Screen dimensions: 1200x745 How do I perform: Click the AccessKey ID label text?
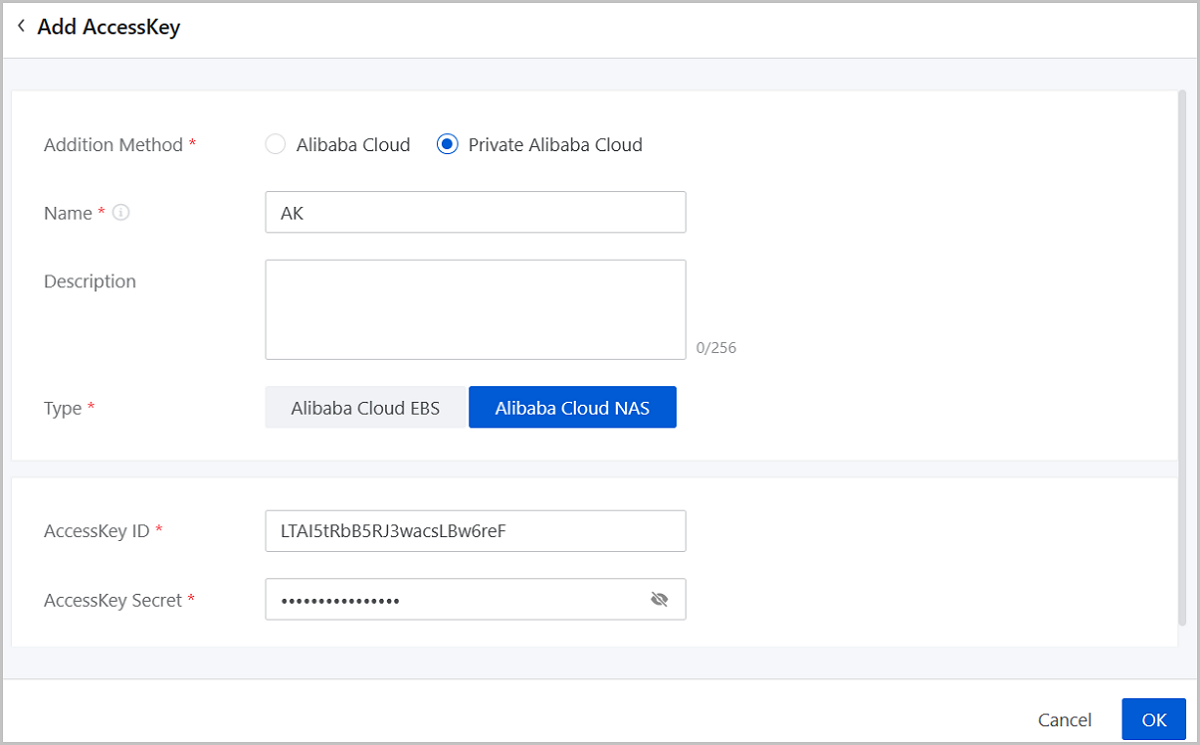(96, 531)
